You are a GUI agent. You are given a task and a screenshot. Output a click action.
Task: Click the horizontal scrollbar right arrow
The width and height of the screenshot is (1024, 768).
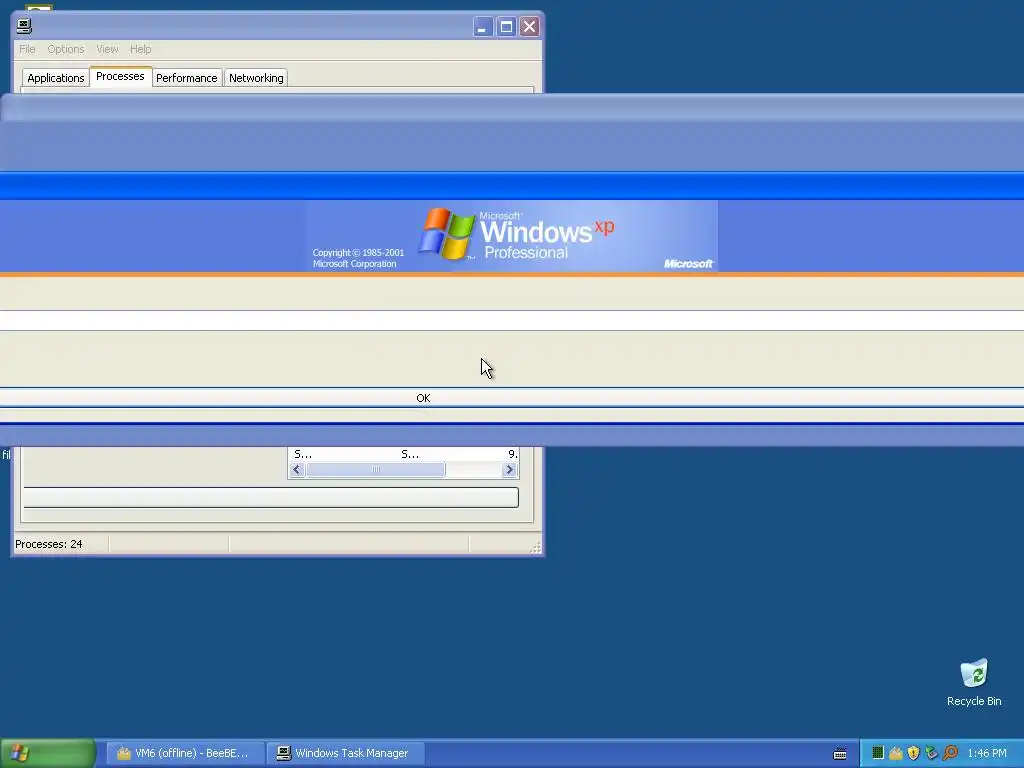(x=509, y=470)
